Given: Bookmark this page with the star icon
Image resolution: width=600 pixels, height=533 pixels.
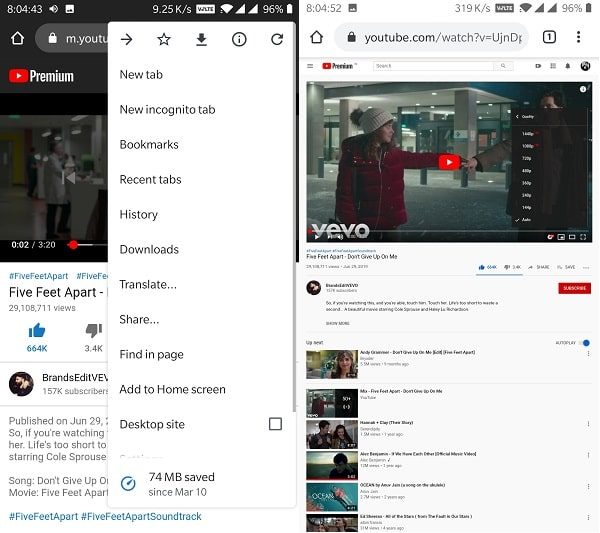Looking at the screenshot, I should [164, 39].
